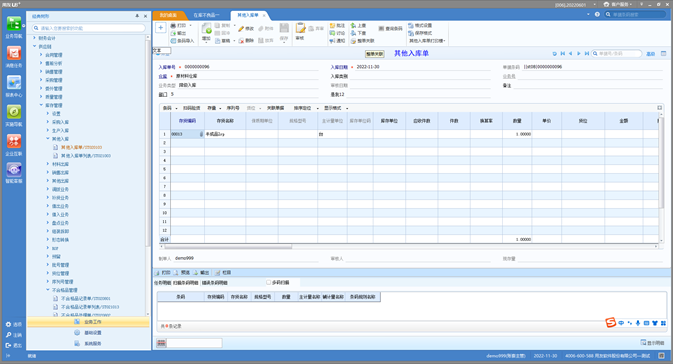673x364 pixels.
Task: Select the 其他入库单 tab
Action: pos(248,15)
